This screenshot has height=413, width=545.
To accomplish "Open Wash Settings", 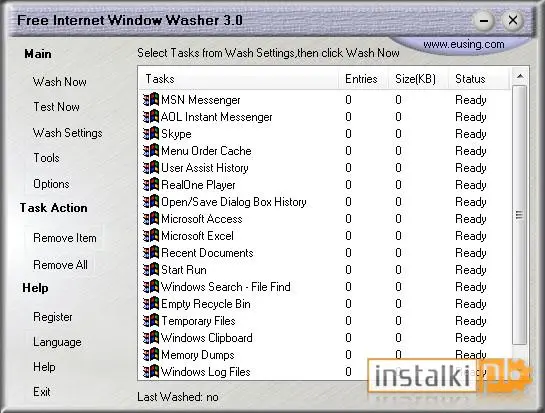I will coord(67,133).
